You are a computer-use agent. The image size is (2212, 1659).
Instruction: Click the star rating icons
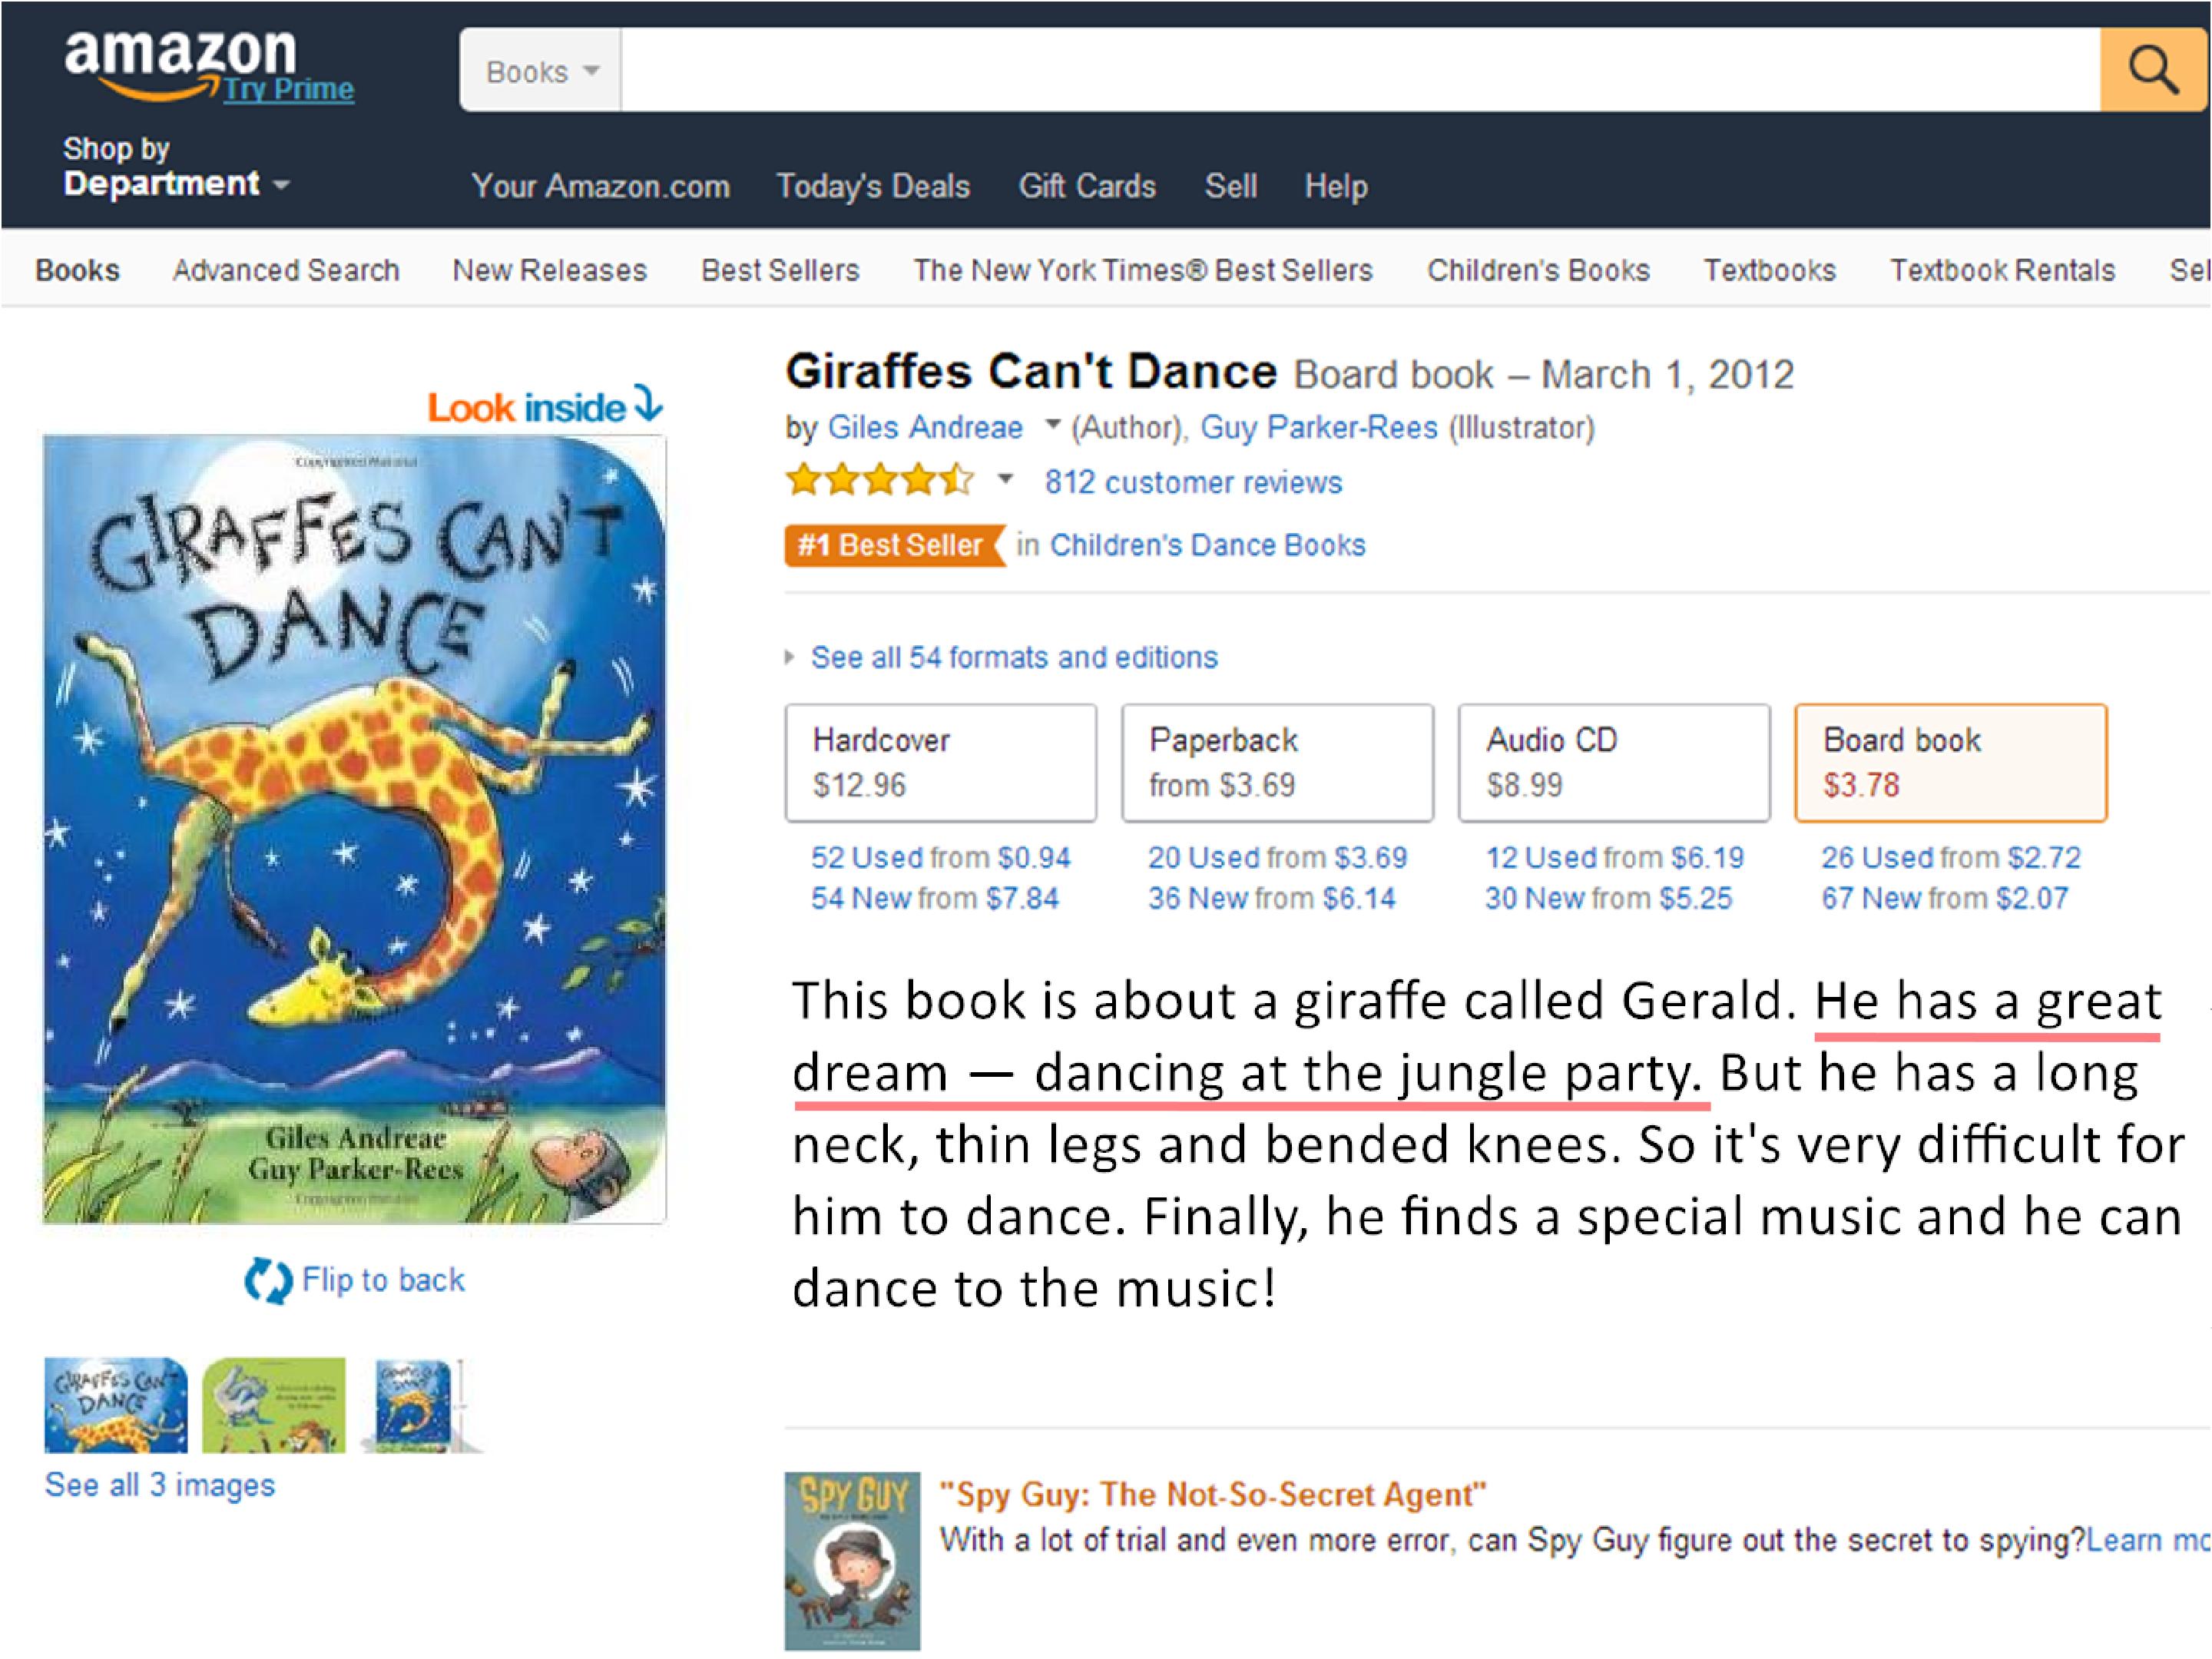pyautogui.click(x=879, y=481)
